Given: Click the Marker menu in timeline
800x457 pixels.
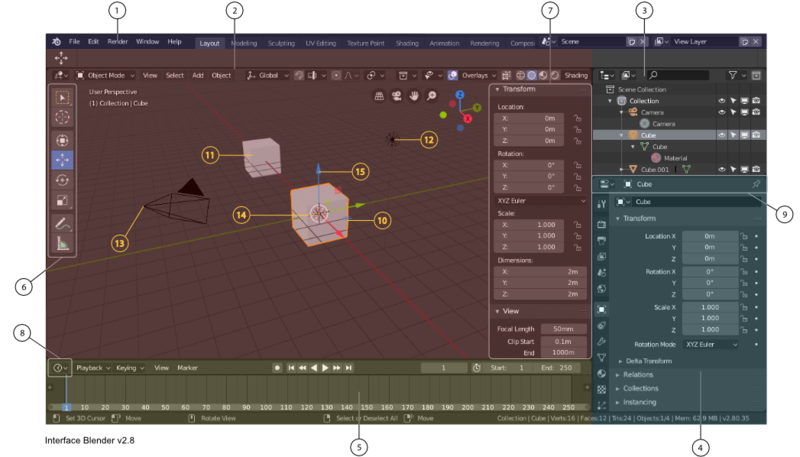Looking at the screenshot, I should (x=187, y=368).
